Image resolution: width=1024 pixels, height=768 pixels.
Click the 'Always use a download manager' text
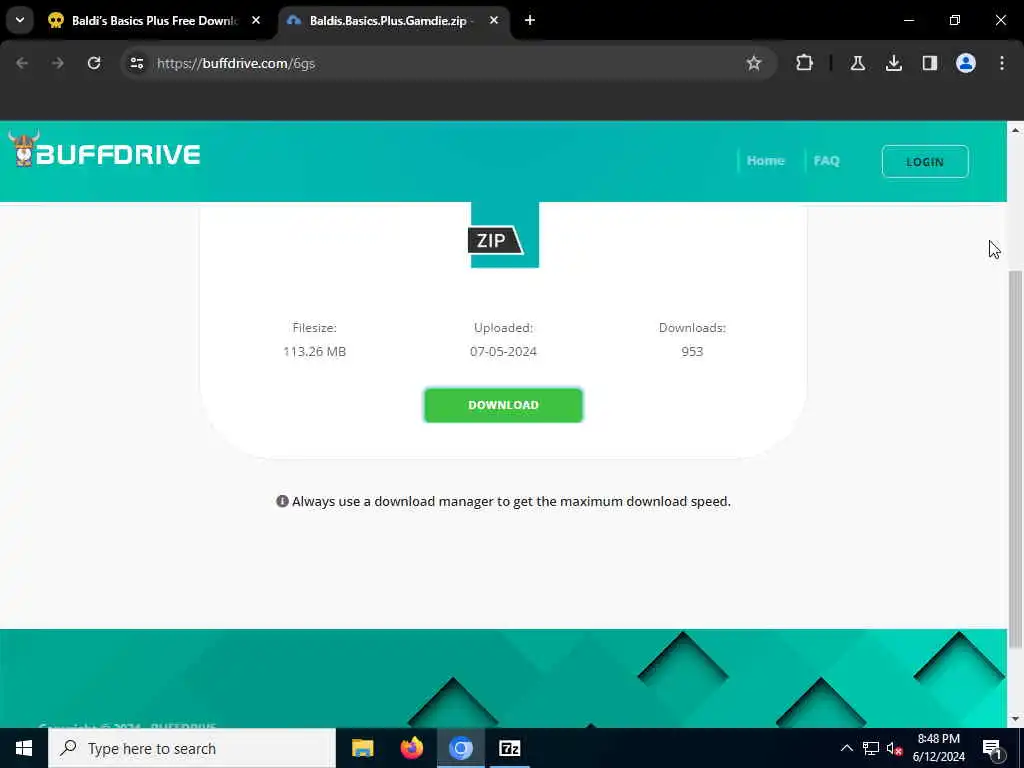[x=511, y=502]
